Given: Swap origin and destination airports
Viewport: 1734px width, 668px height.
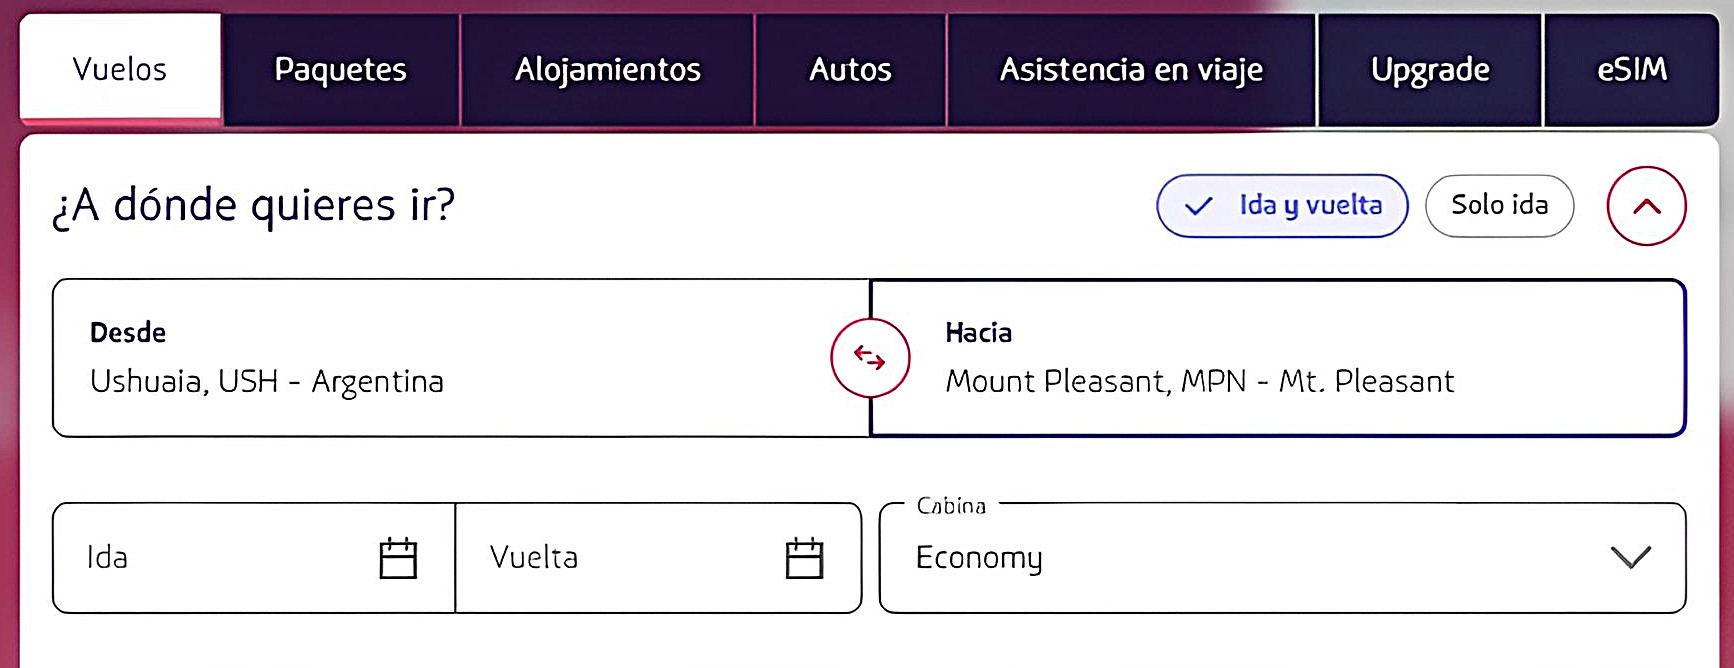Looking at the screenshot, I should (x=870, y=358).
